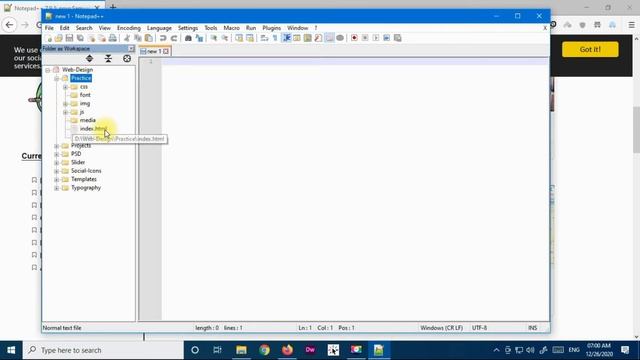This screenshot has width=640, height=360.
Task: Locate current file in workspace panel
Action: pyautogui.click(x=127, y=59)
